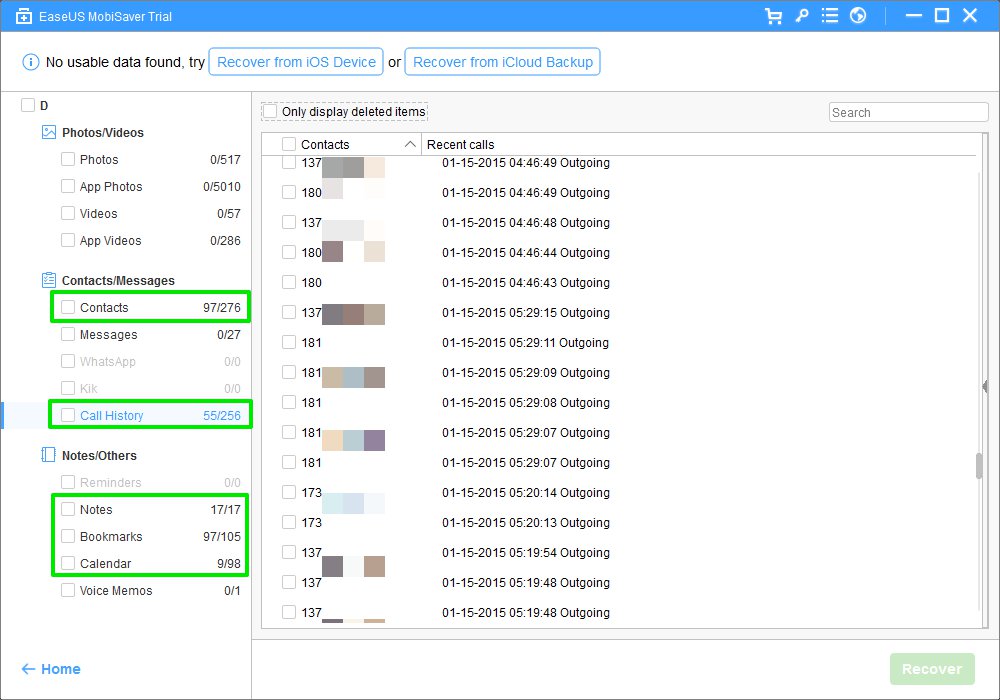Open the key activation icon
Screen dimensions: 1000x700
tap(801, 16)
